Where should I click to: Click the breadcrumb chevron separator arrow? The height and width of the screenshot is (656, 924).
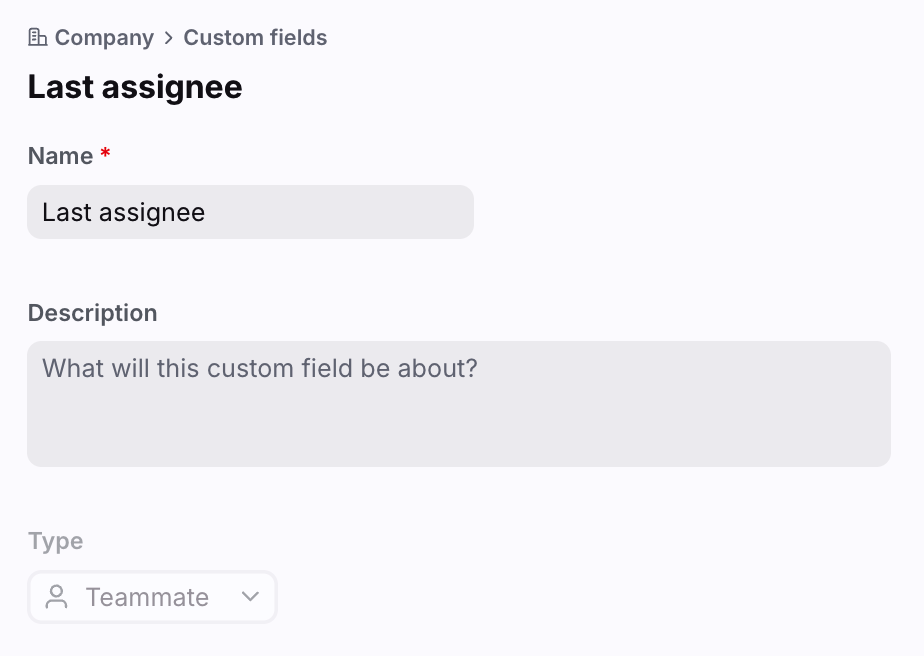click(168, 38)
